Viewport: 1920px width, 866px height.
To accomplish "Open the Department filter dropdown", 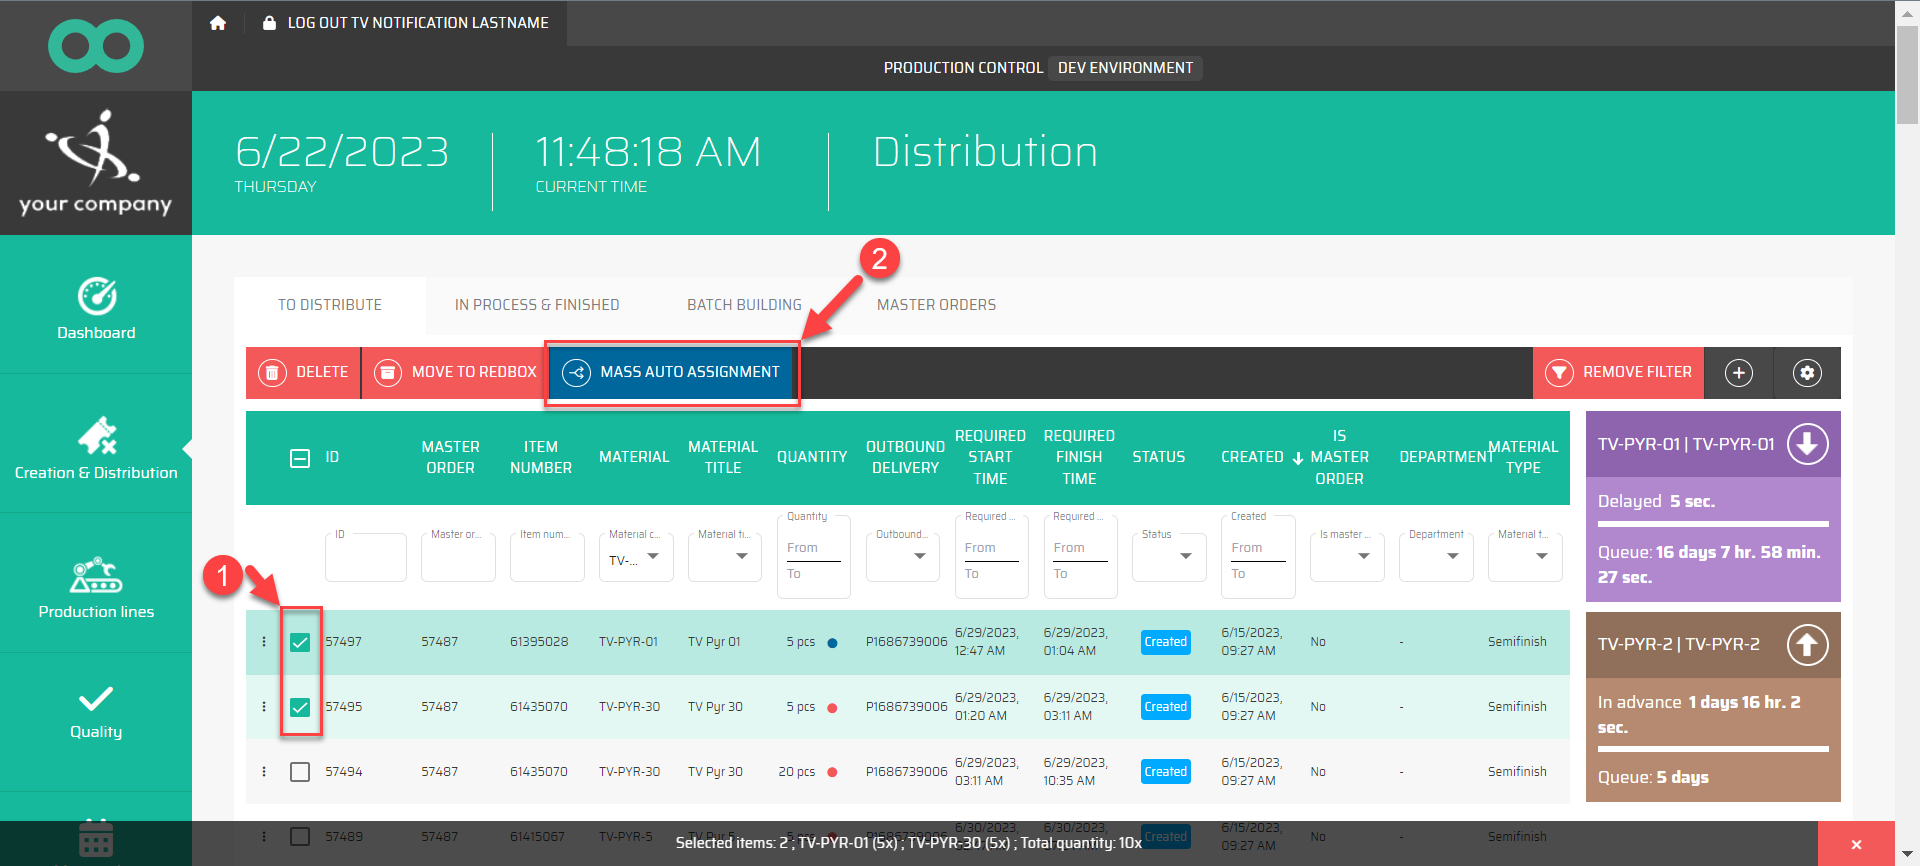I will 1436,556.
